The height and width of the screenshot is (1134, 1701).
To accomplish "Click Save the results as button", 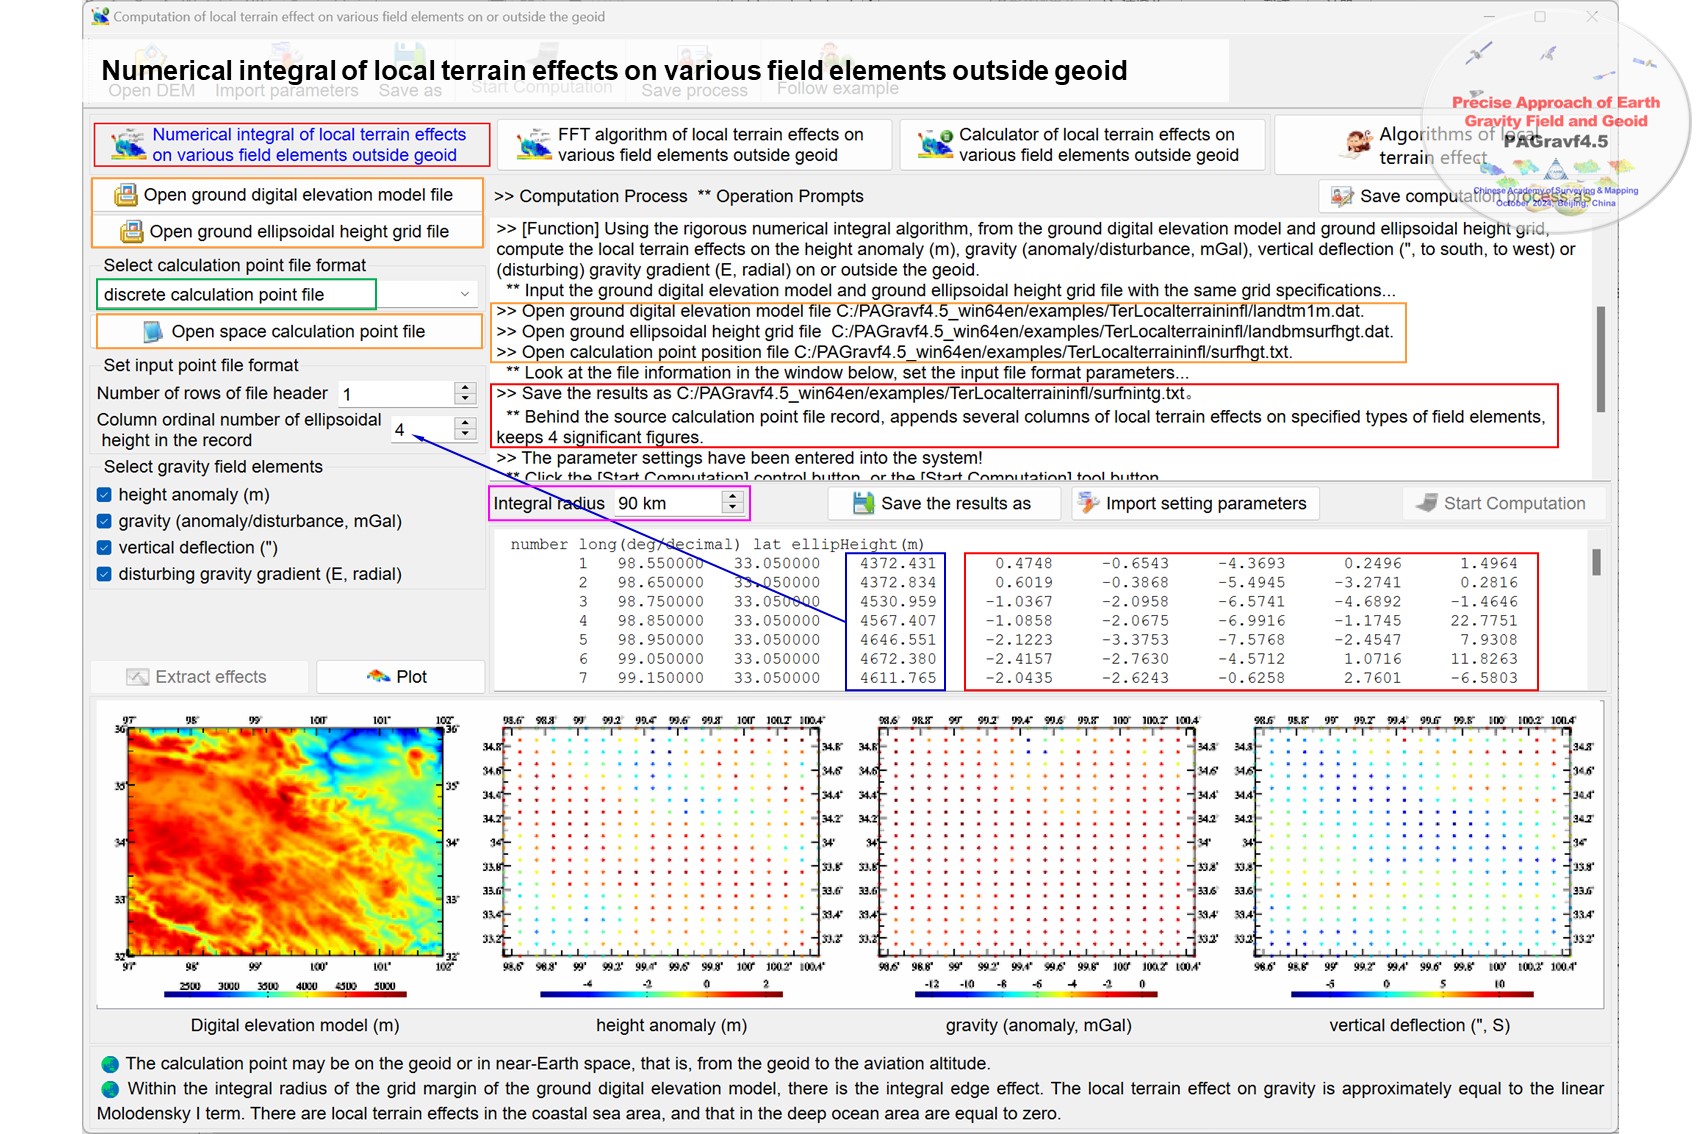I will click(x=945, y=503).
